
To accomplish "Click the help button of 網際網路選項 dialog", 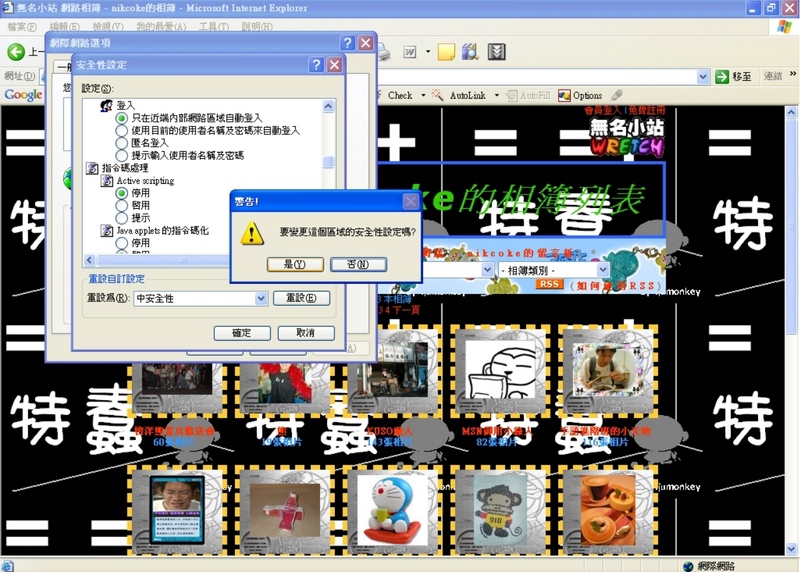I will pyautogui.click(x=347, y=43).
